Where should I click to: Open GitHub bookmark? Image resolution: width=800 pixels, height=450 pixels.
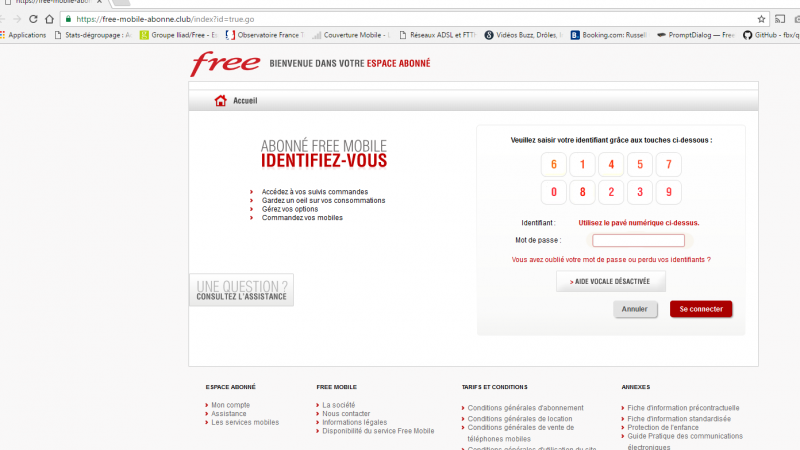(x=771, y=35)
